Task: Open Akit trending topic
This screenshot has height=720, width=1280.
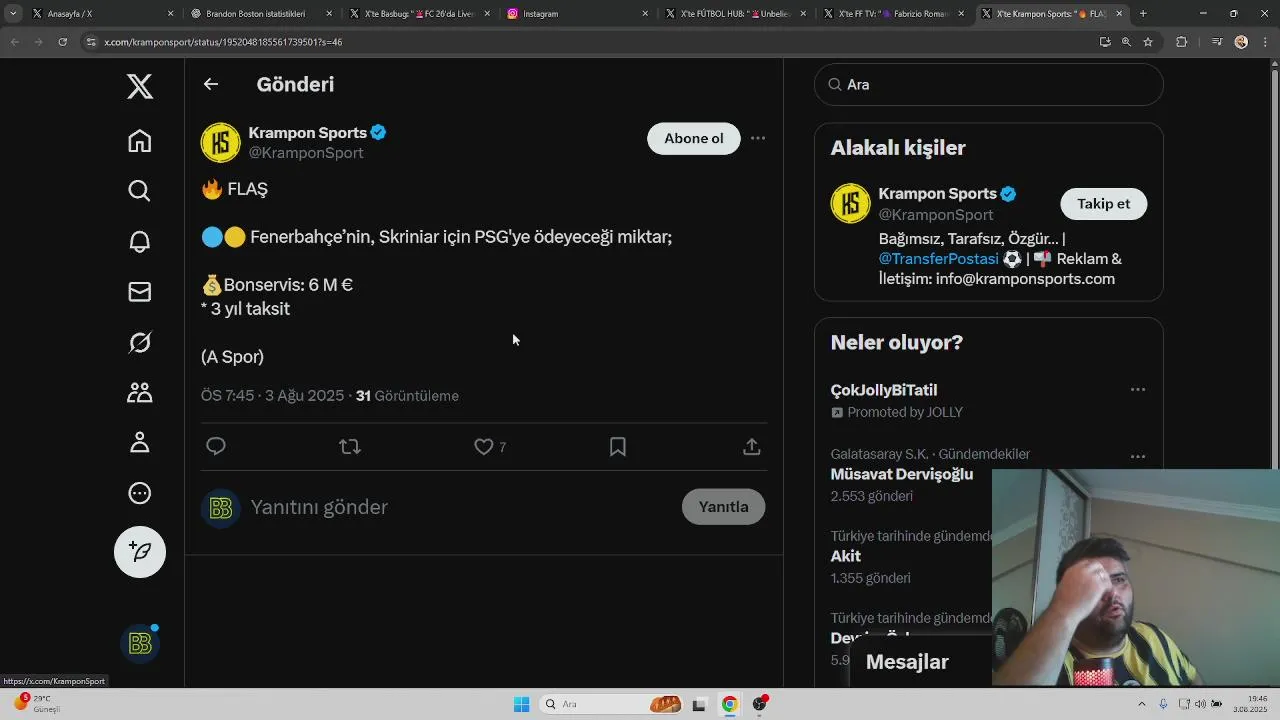Action: coord(846,556)
